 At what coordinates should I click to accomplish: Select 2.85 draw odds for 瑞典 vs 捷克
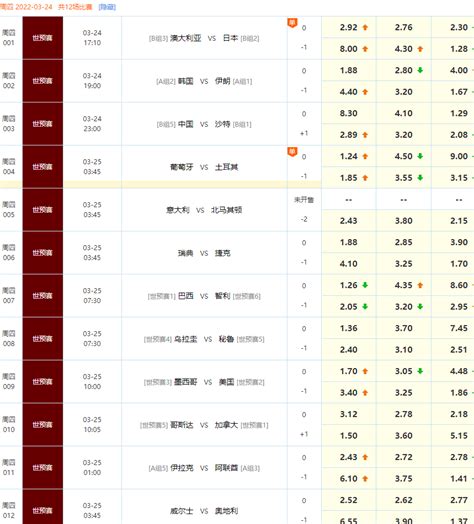pyautogui.click(x=404, y=242)
